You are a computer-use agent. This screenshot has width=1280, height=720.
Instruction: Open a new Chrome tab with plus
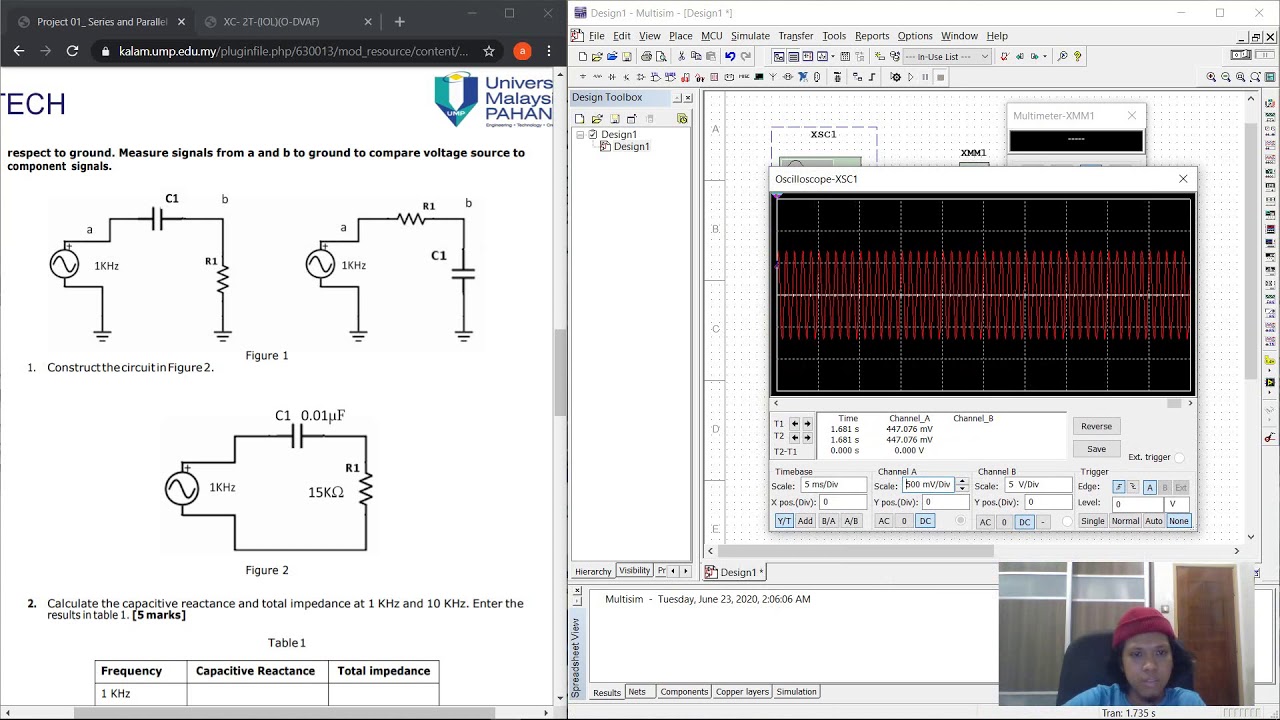tap(399, 21)
